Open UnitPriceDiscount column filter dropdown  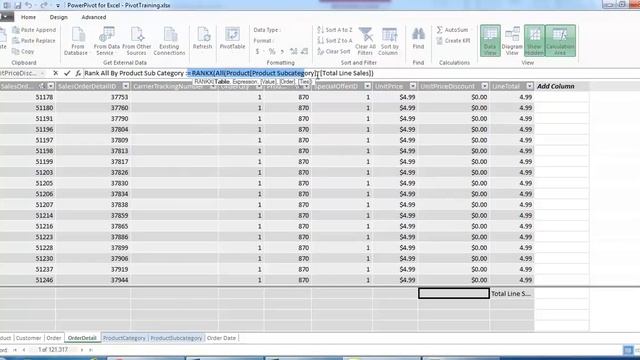click(484, 86)
